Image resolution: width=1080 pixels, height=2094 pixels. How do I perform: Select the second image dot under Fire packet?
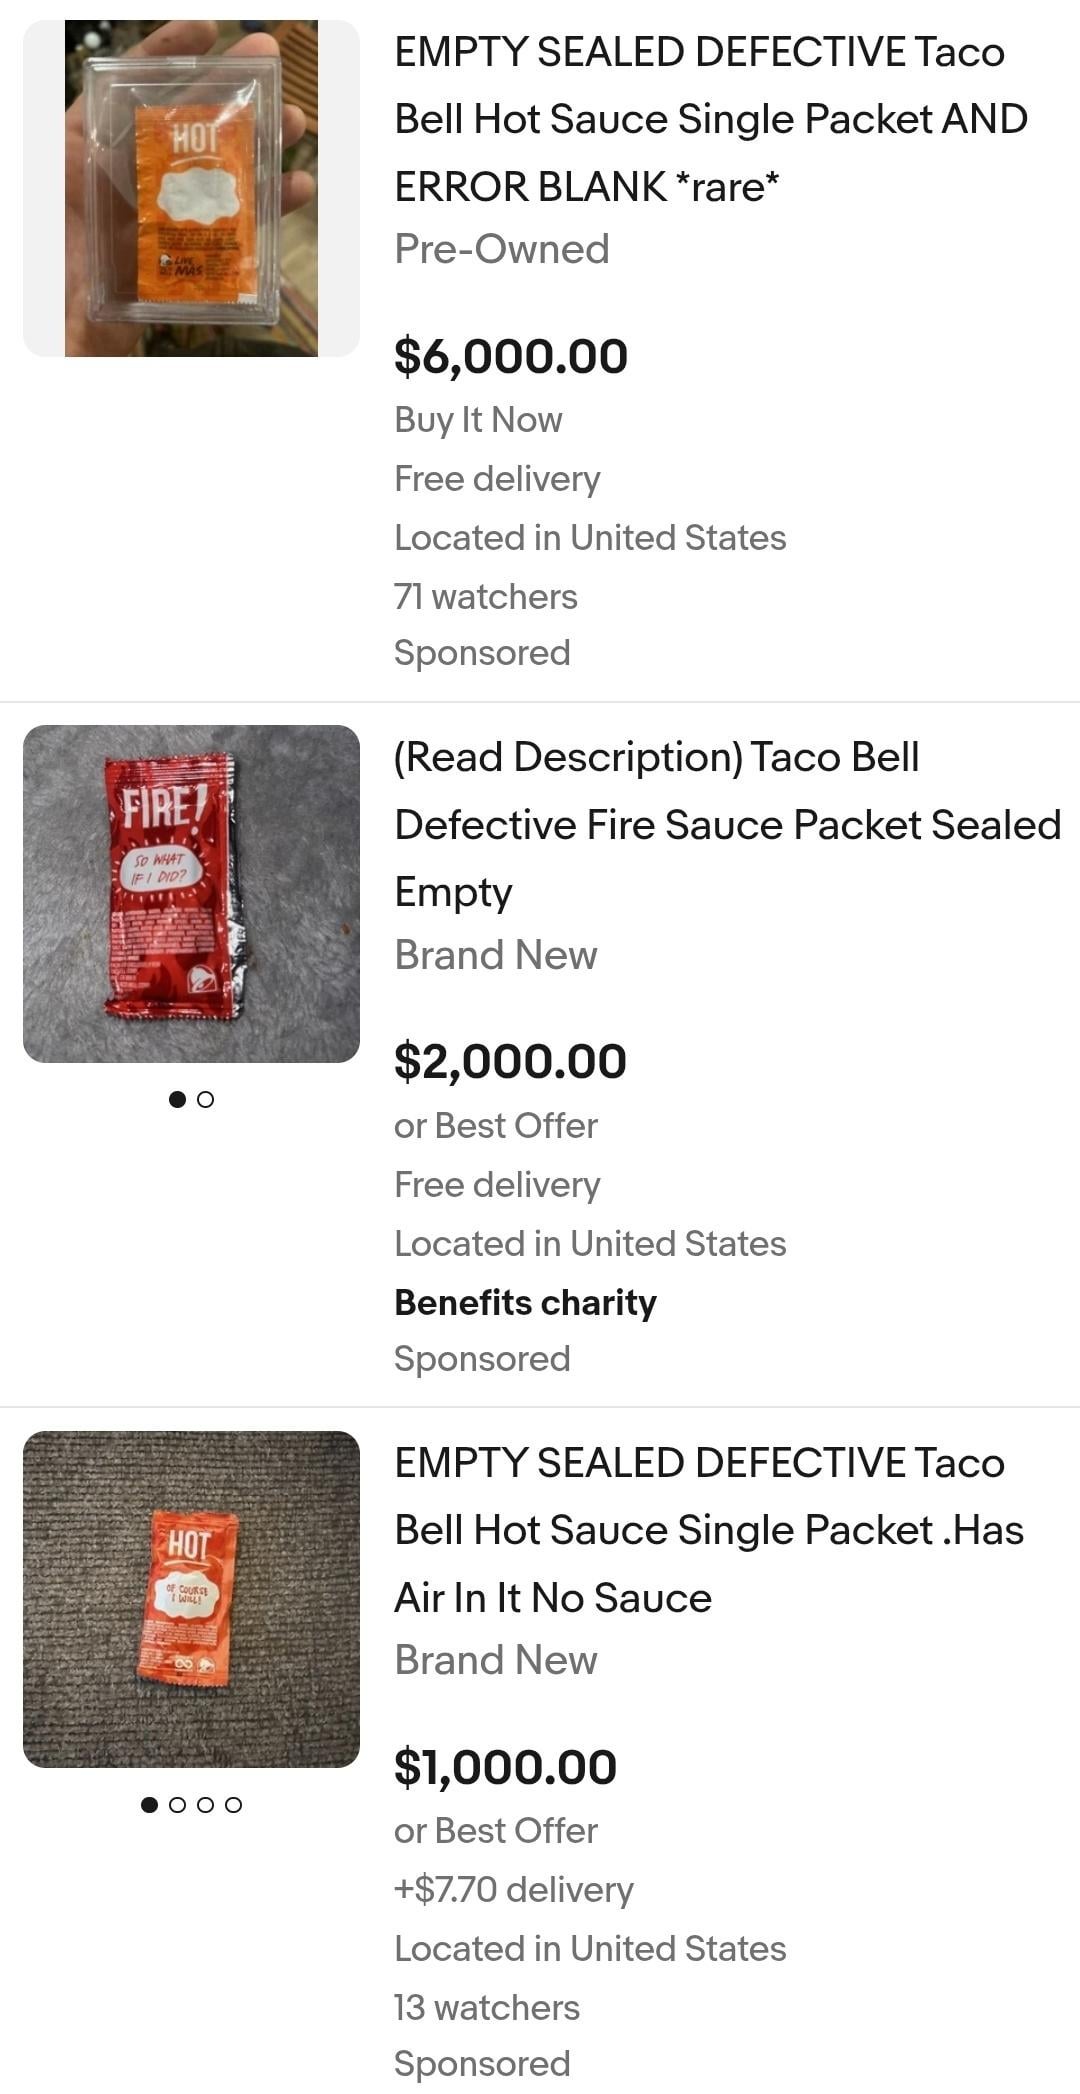coord(206,1100)
